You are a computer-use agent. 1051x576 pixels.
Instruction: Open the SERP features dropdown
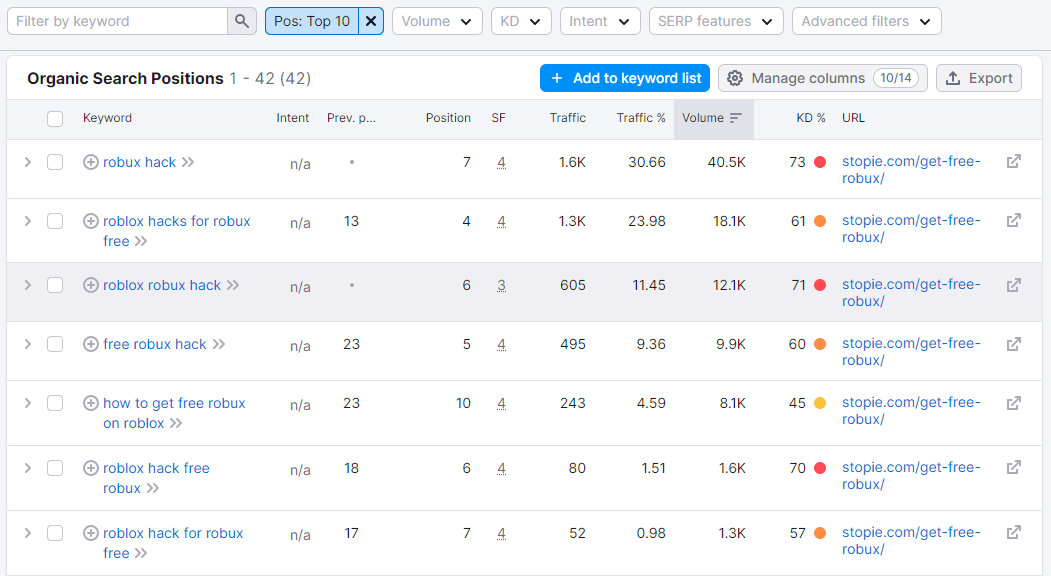point(715,21)
